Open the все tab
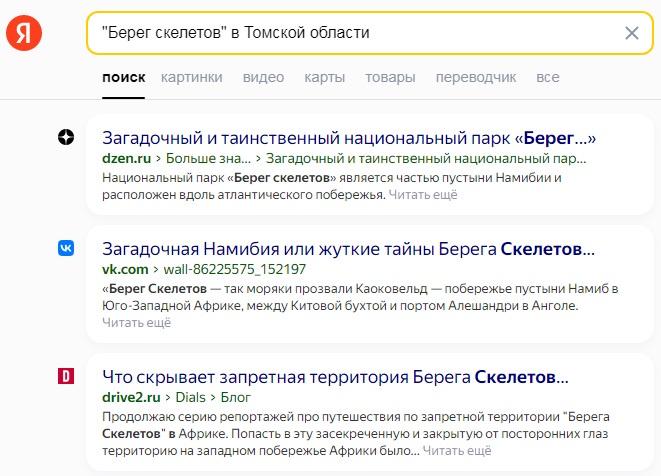661x476 pixels. click(548, 77)
